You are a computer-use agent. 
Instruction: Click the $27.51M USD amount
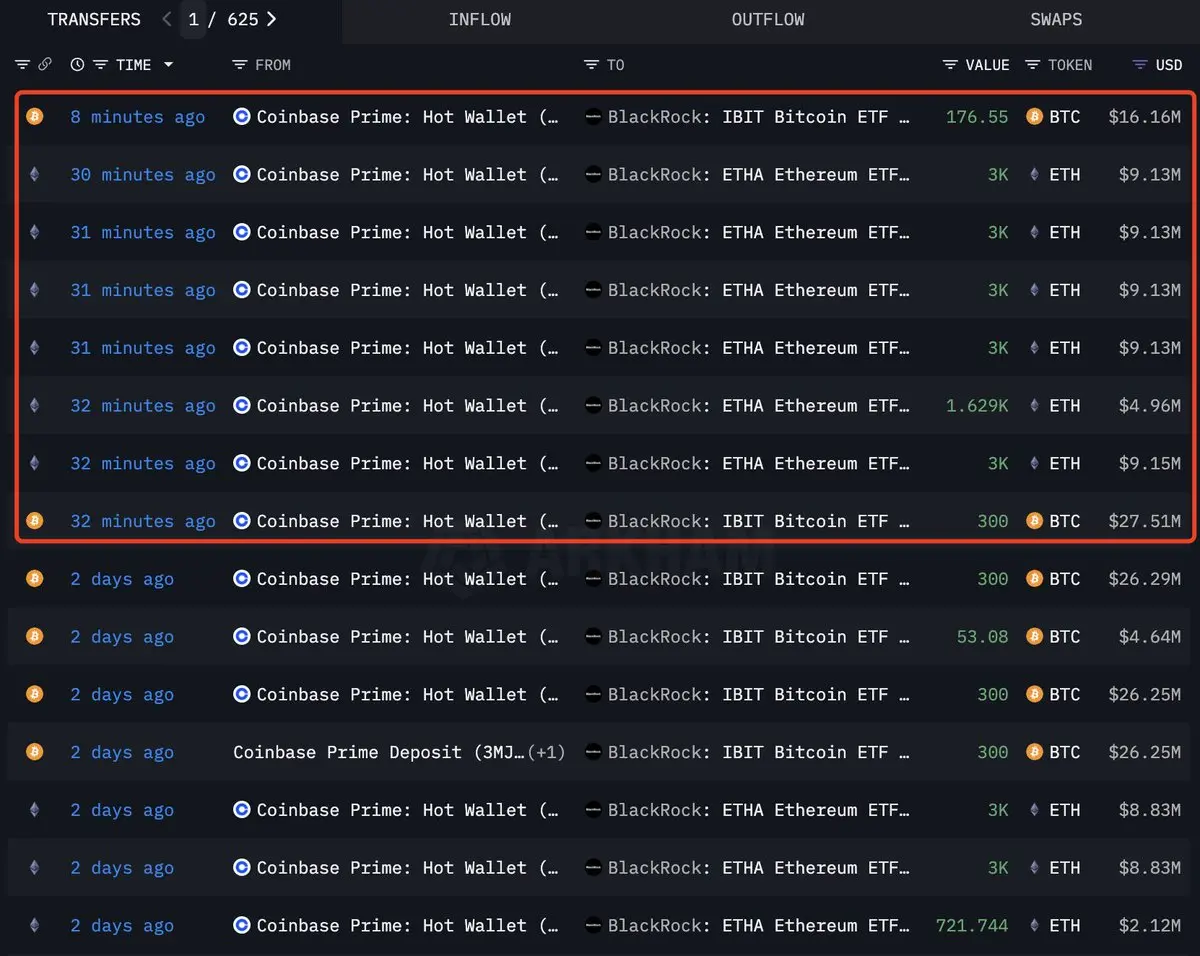click(x=1144, y=522)
